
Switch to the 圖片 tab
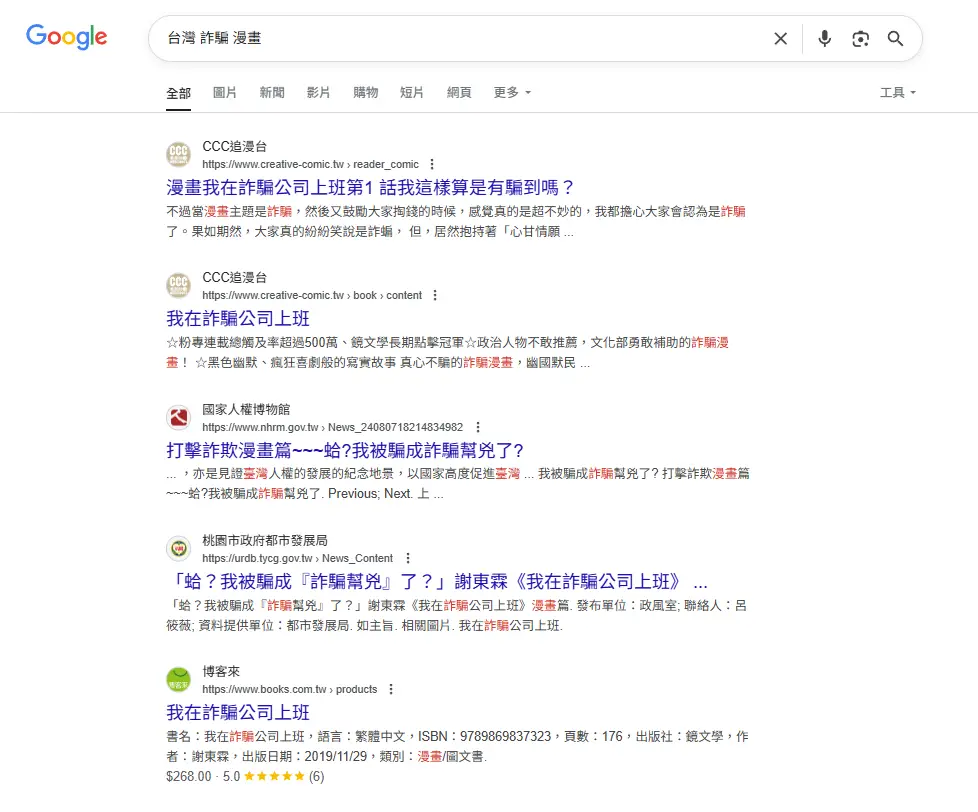click(x=225, y=93)
